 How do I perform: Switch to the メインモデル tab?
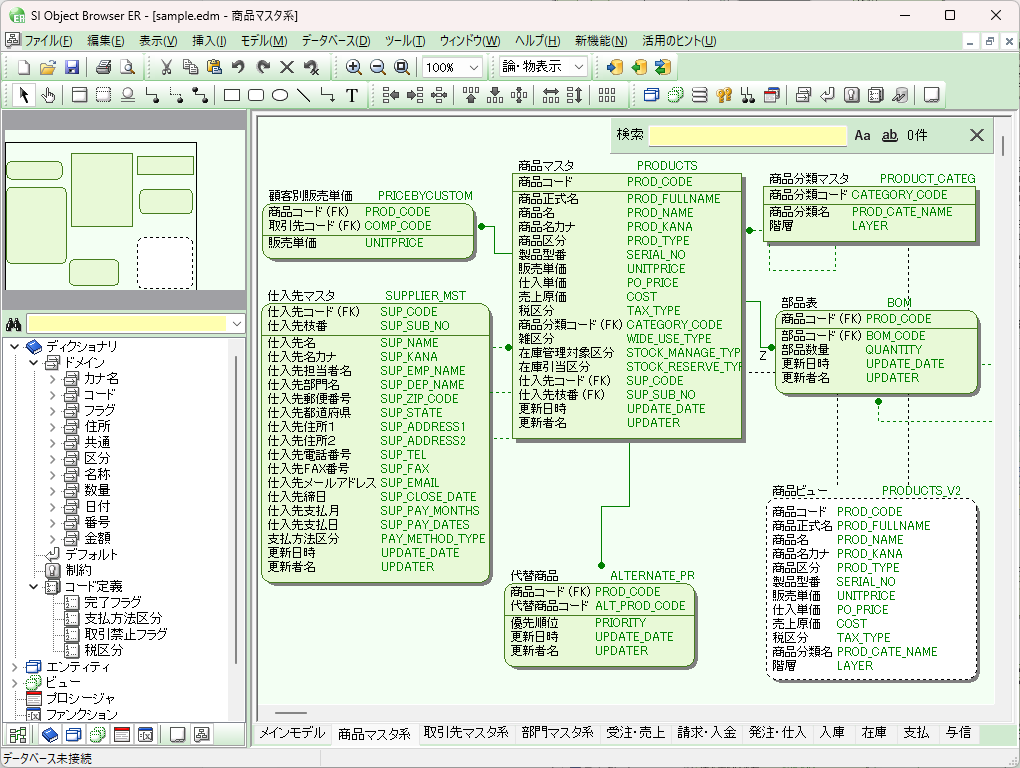tap(292, 733)
